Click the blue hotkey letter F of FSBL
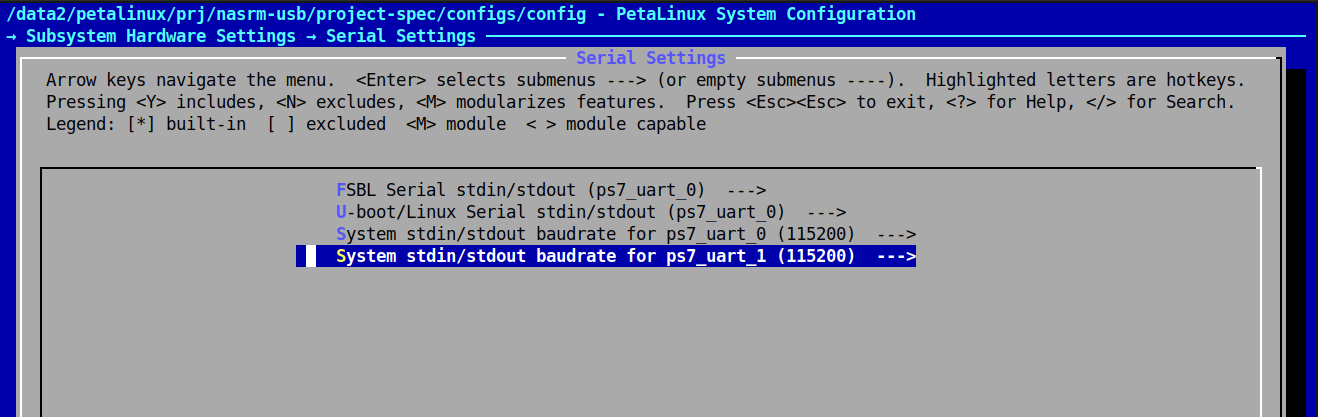The image size is (1318, 417). (x=341, y=190)
